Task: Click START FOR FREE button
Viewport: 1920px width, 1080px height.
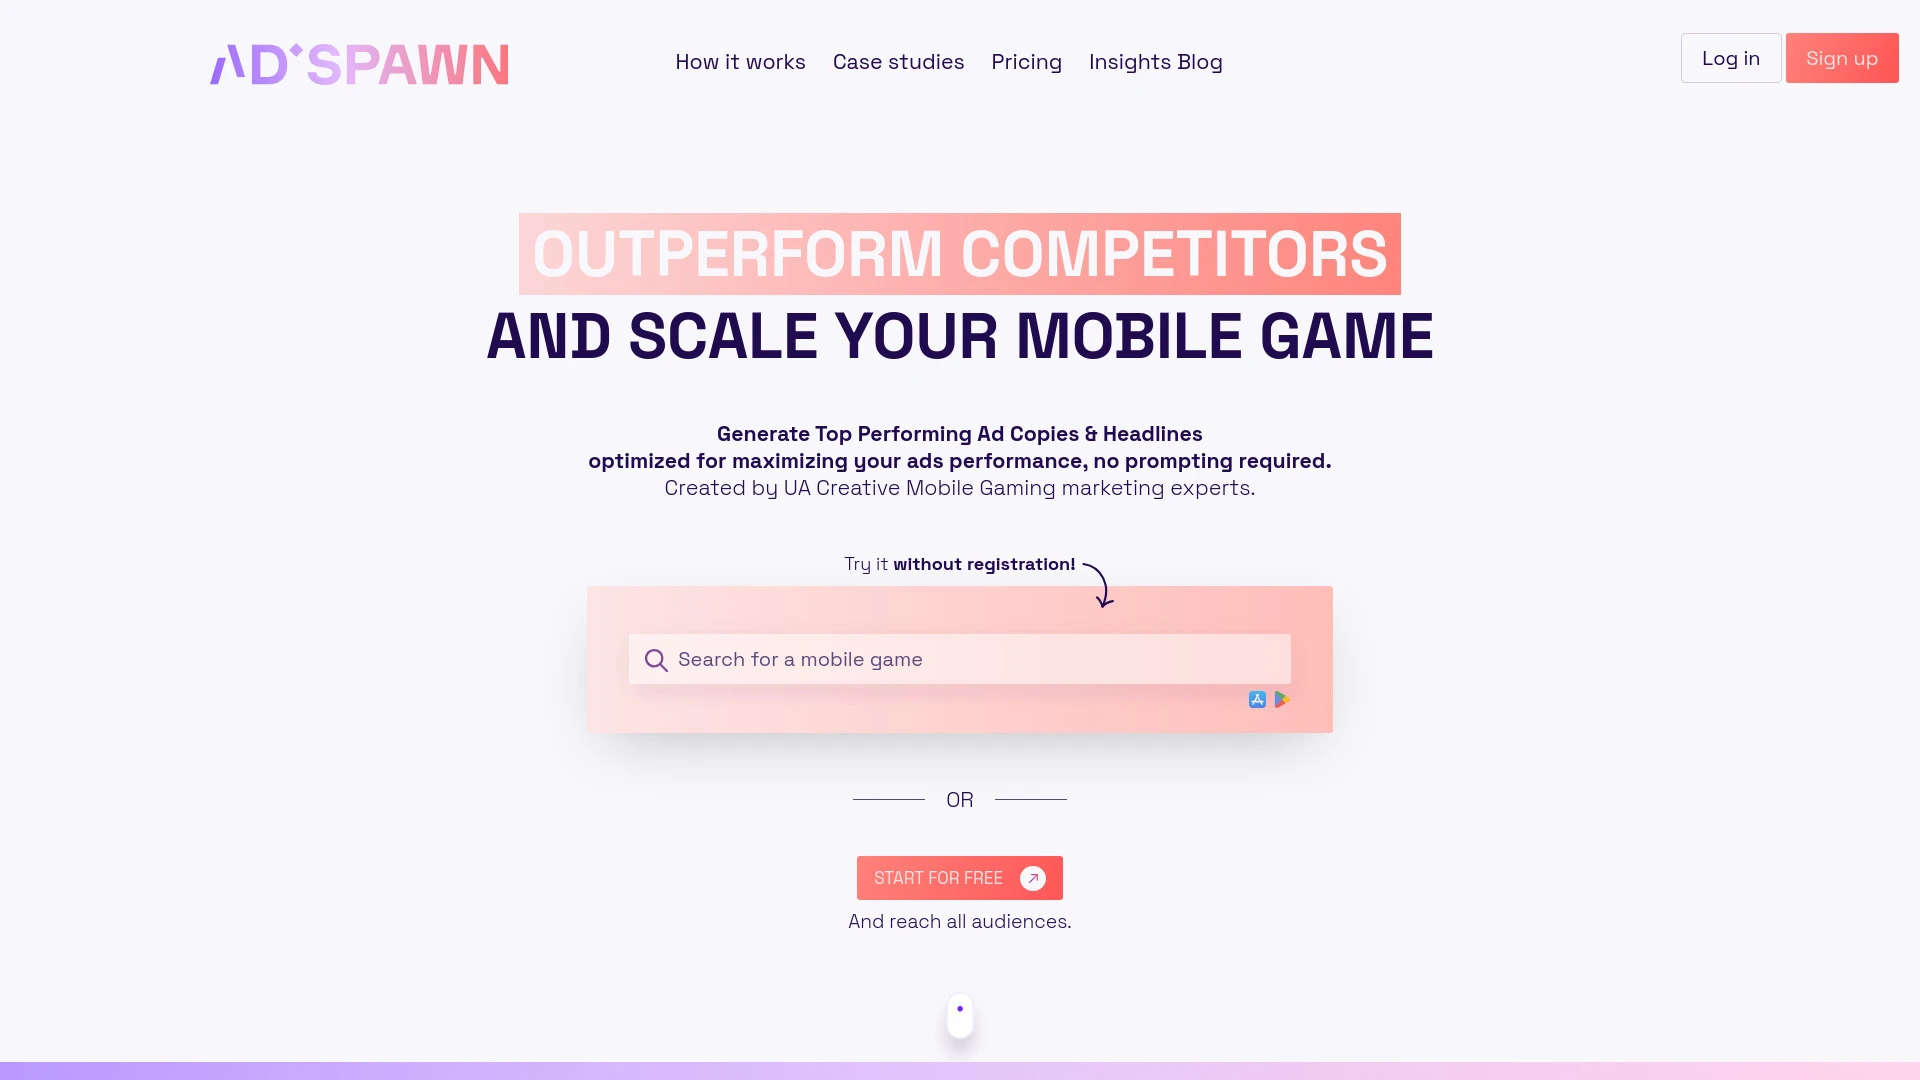Action: pos(960,877)
